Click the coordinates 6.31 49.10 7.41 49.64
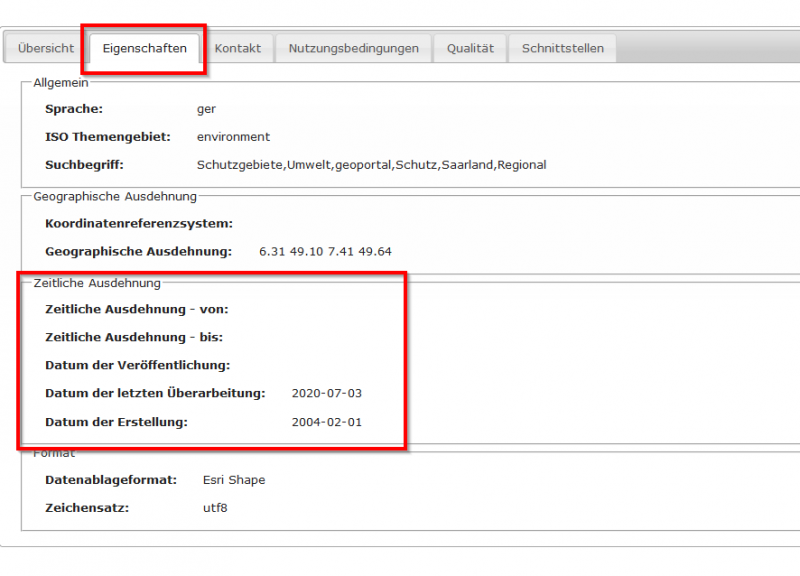The width and height of the screenshot is (800, 576). (325, 252)
